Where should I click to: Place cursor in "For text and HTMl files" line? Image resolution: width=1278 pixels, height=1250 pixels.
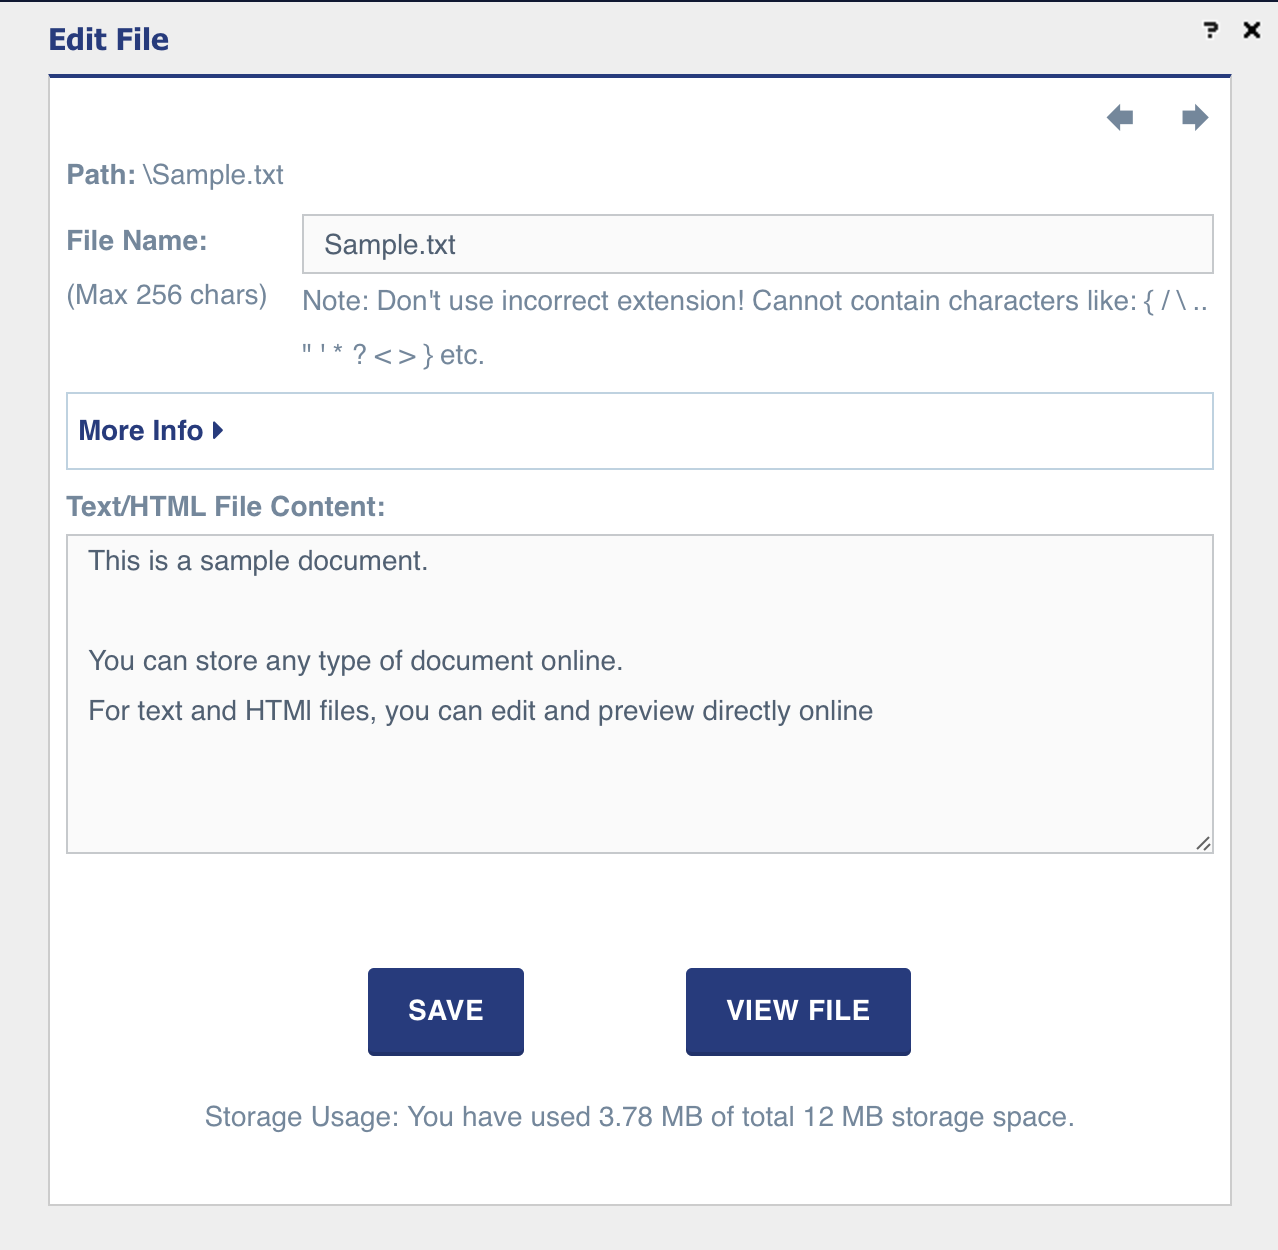point(480,711)
